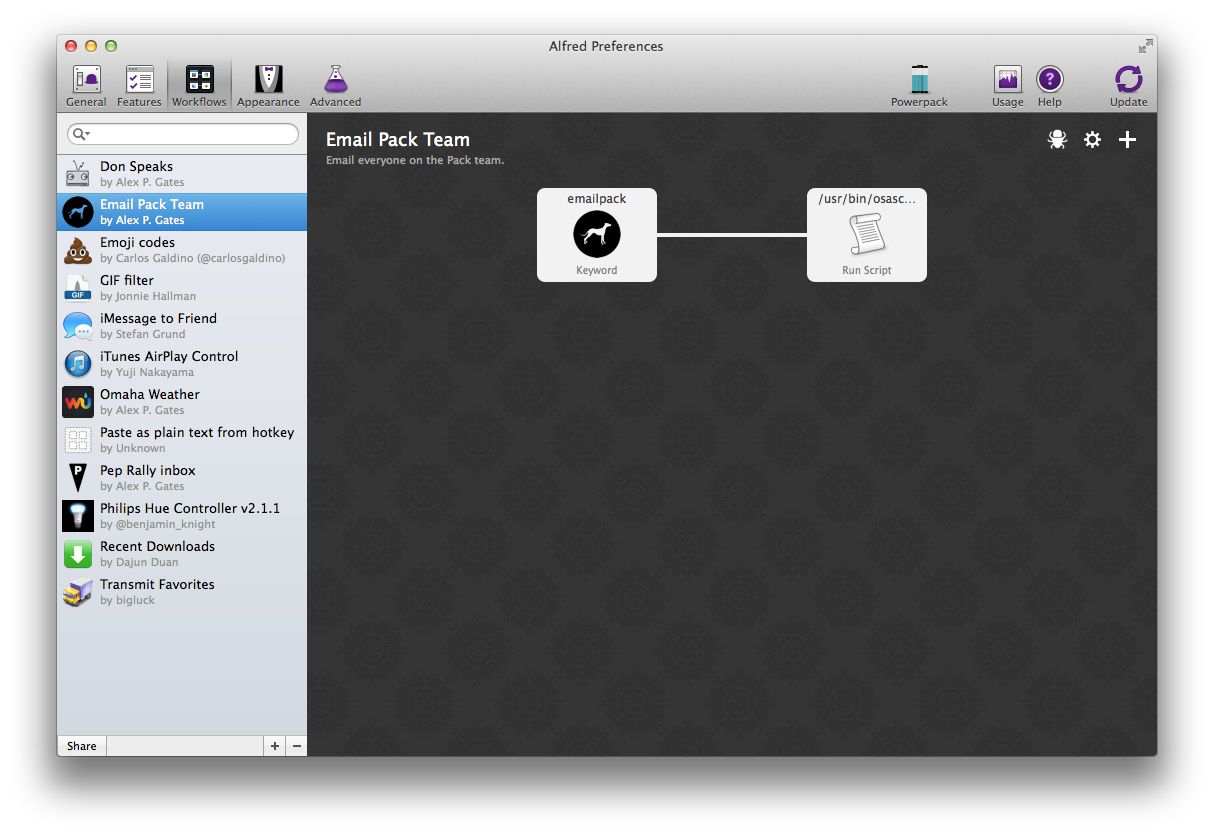This screenshot has height=835, width=1214.
Task: Click the Share button
Action: 82,746
